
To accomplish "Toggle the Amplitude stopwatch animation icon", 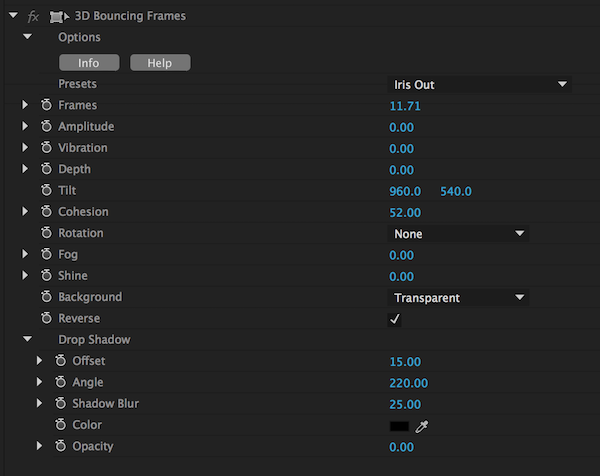I will pos(46,127).
